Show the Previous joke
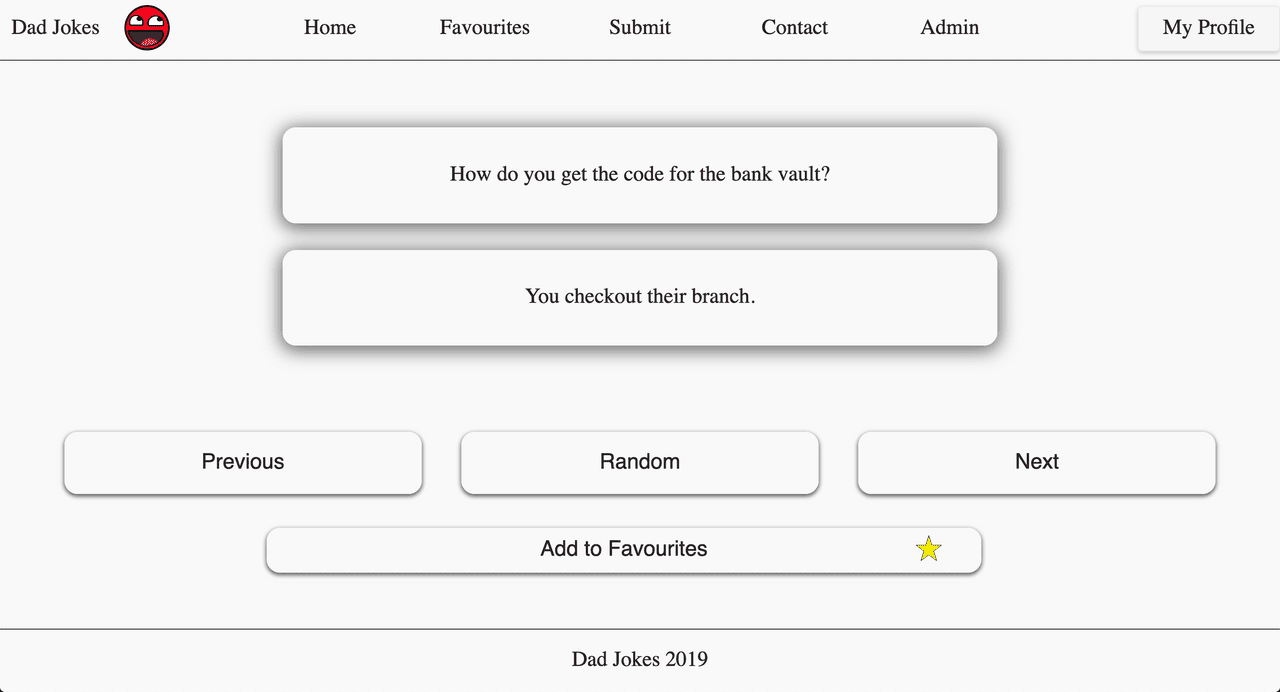 (243, 462)
